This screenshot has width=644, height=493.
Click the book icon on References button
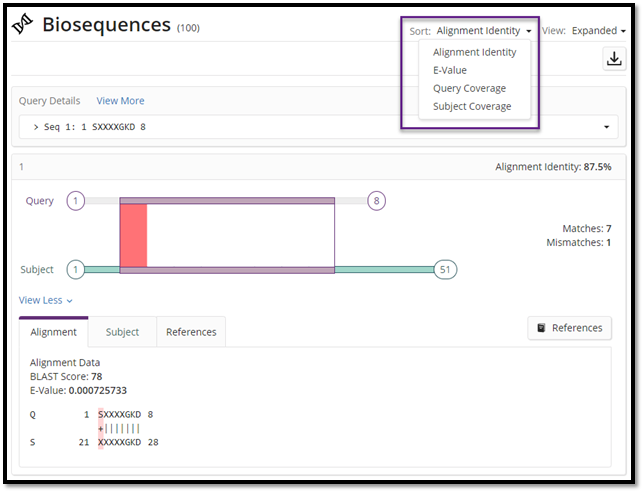(x=541, y=328)
